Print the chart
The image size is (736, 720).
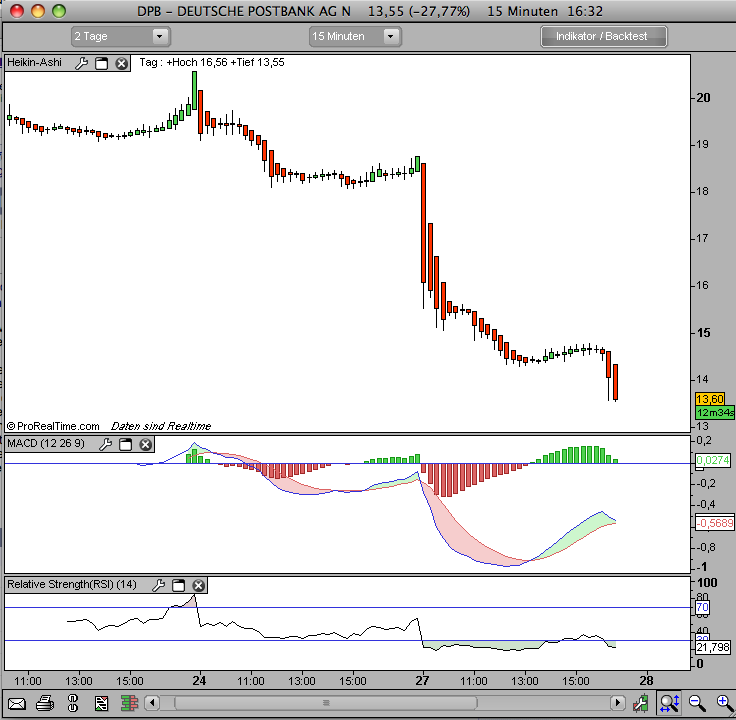pos(45,703)
